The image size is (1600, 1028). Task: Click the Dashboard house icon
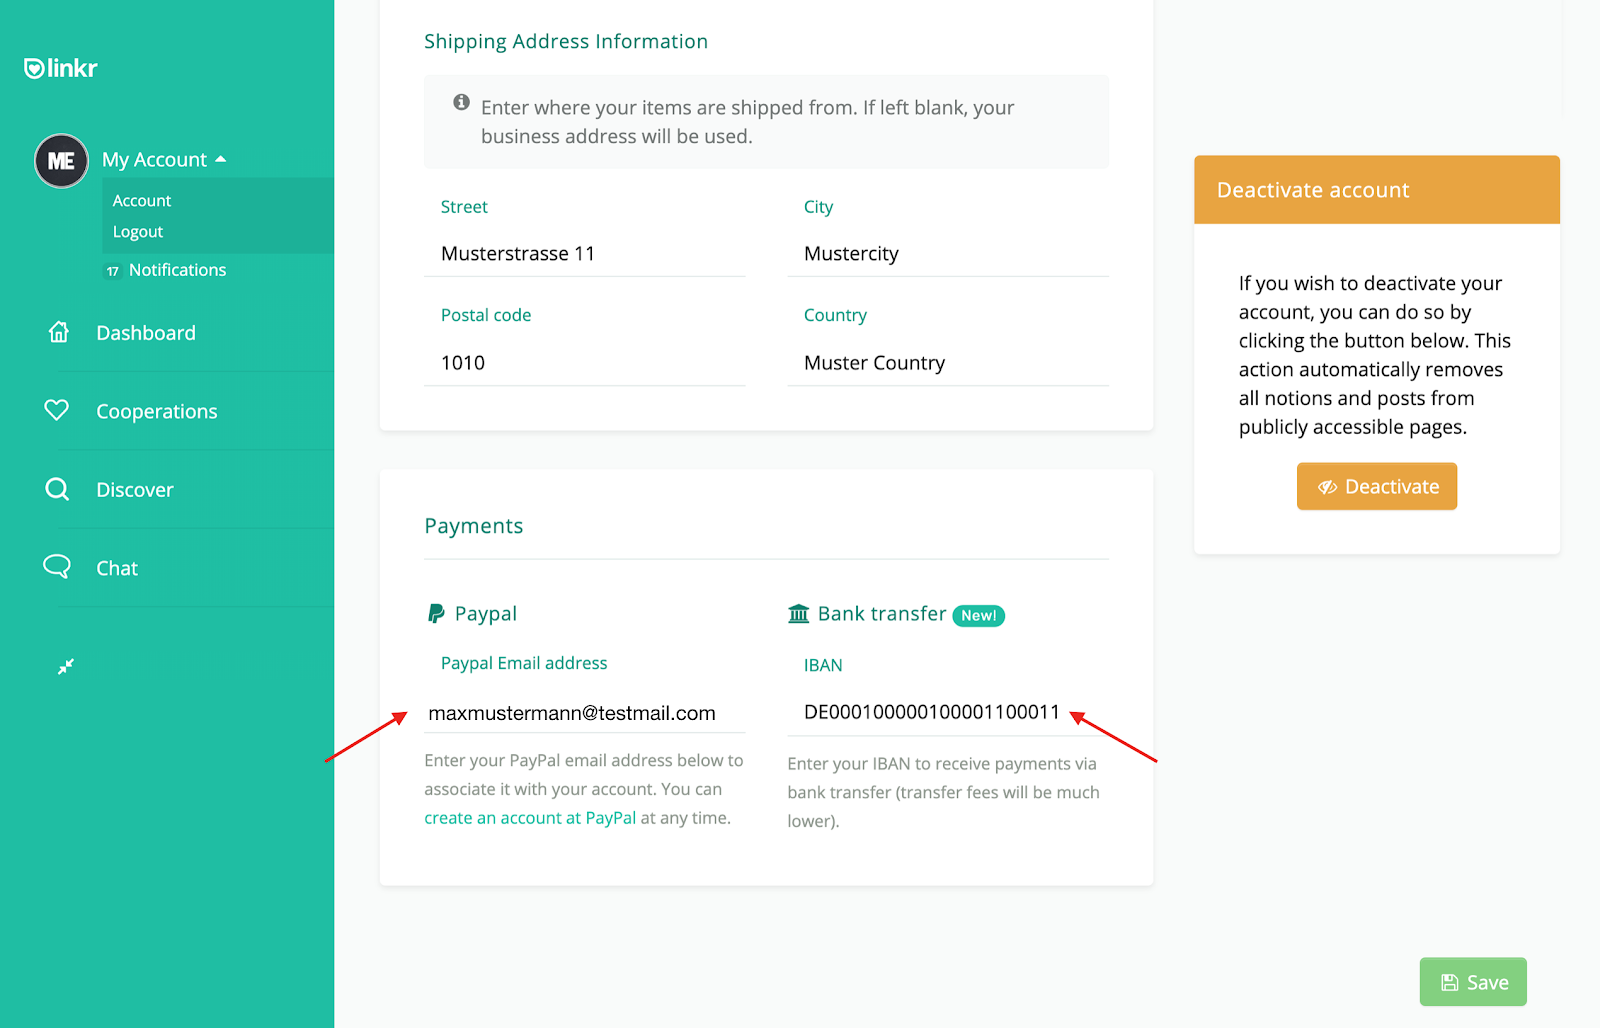coord(59,332)
